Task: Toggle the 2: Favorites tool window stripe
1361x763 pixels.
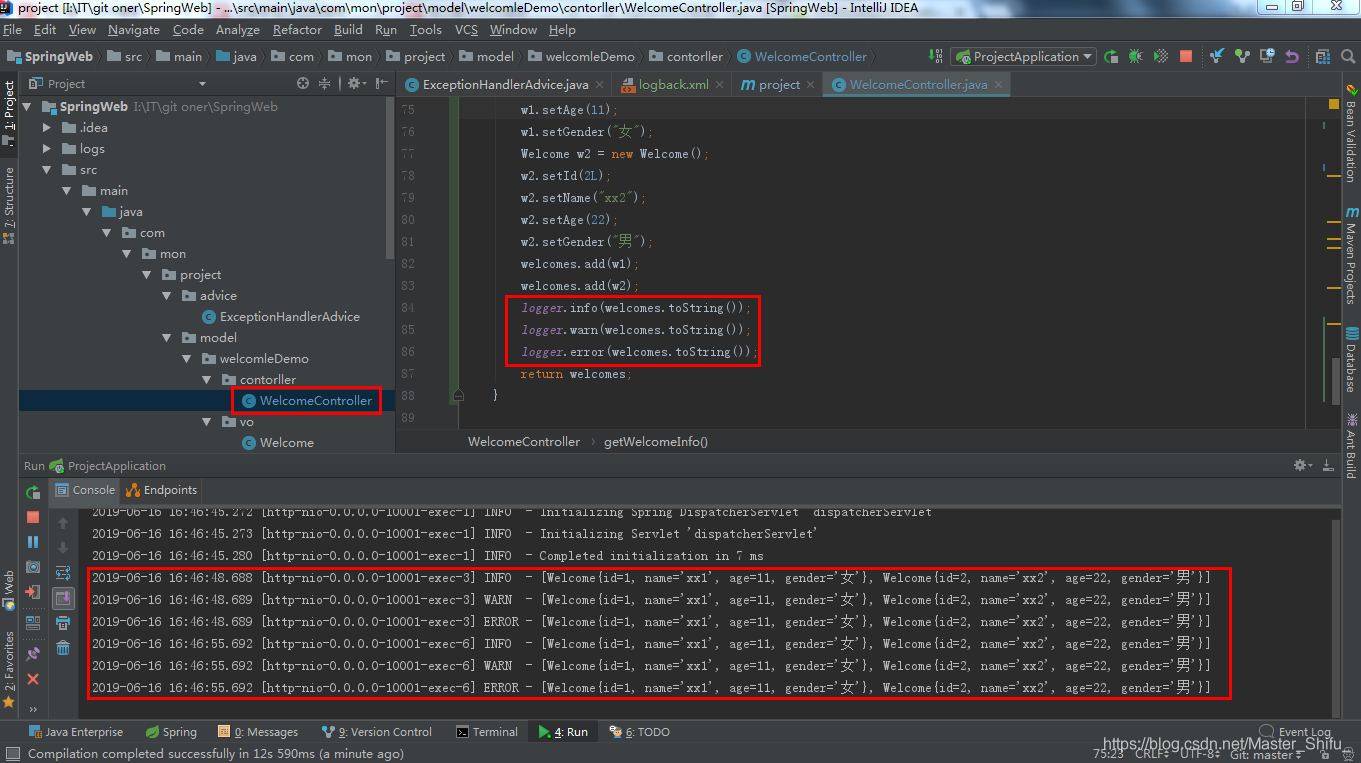Action: pyautogui.click(x=9, y=670)
